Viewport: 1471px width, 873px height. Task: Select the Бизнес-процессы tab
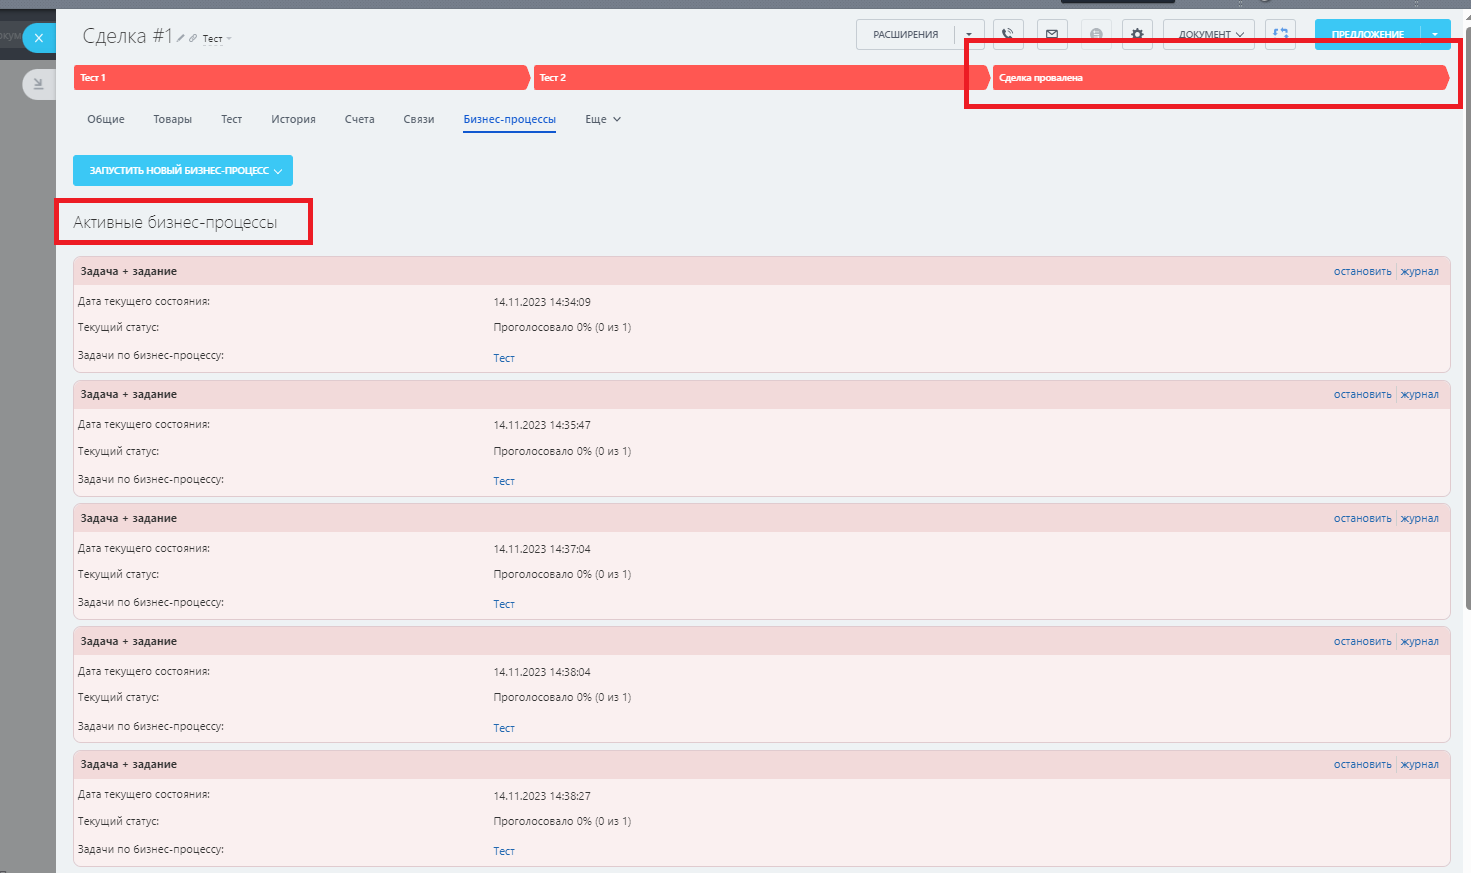pyautogui.click(x=510, y=119)
